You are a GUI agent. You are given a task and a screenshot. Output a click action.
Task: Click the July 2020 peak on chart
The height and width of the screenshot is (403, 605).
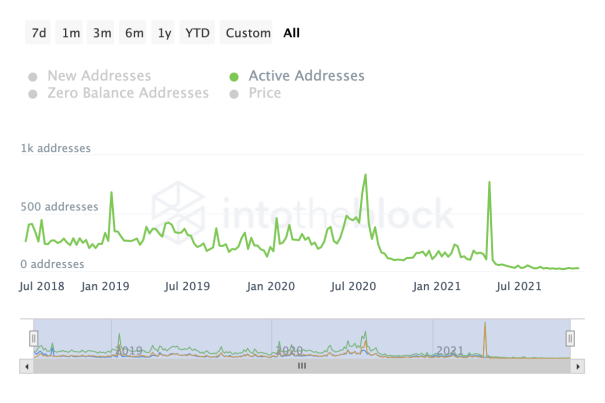point(365,175)
